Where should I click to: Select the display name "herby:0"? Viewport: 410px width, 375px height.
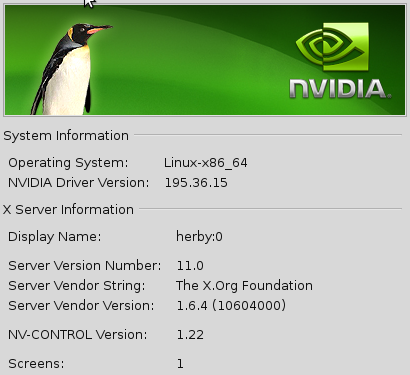coord(199,237)
